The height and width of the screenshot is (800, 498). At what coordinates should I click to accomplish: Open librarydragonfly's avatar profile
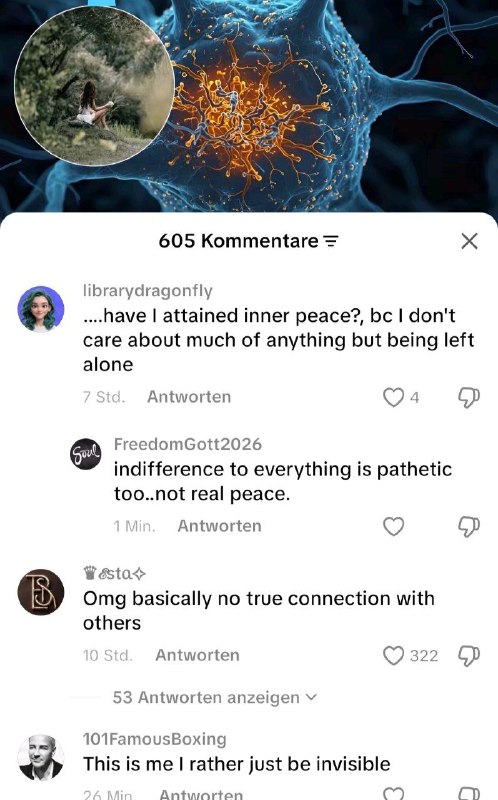tap(41, 309)
